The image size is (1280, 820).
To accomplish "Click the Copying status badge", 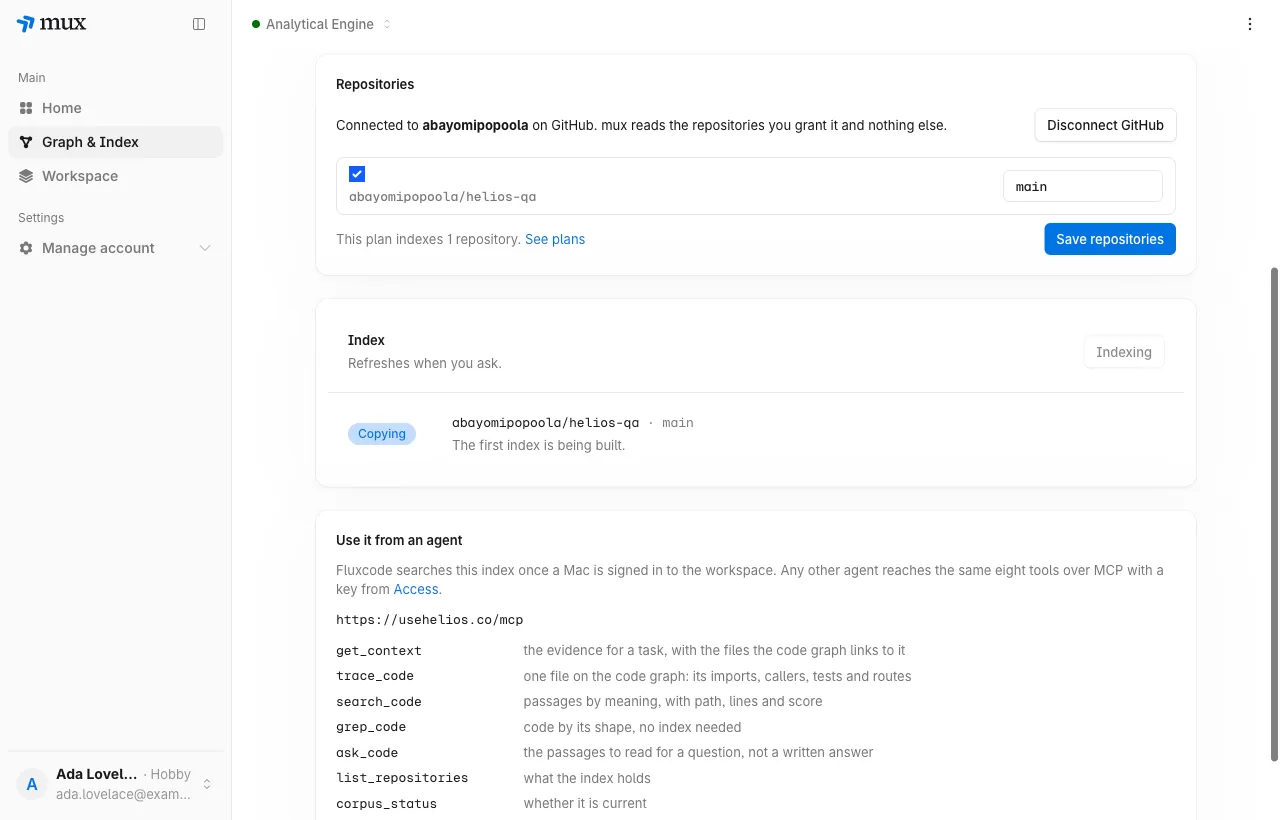I will [x=382, y=434].
